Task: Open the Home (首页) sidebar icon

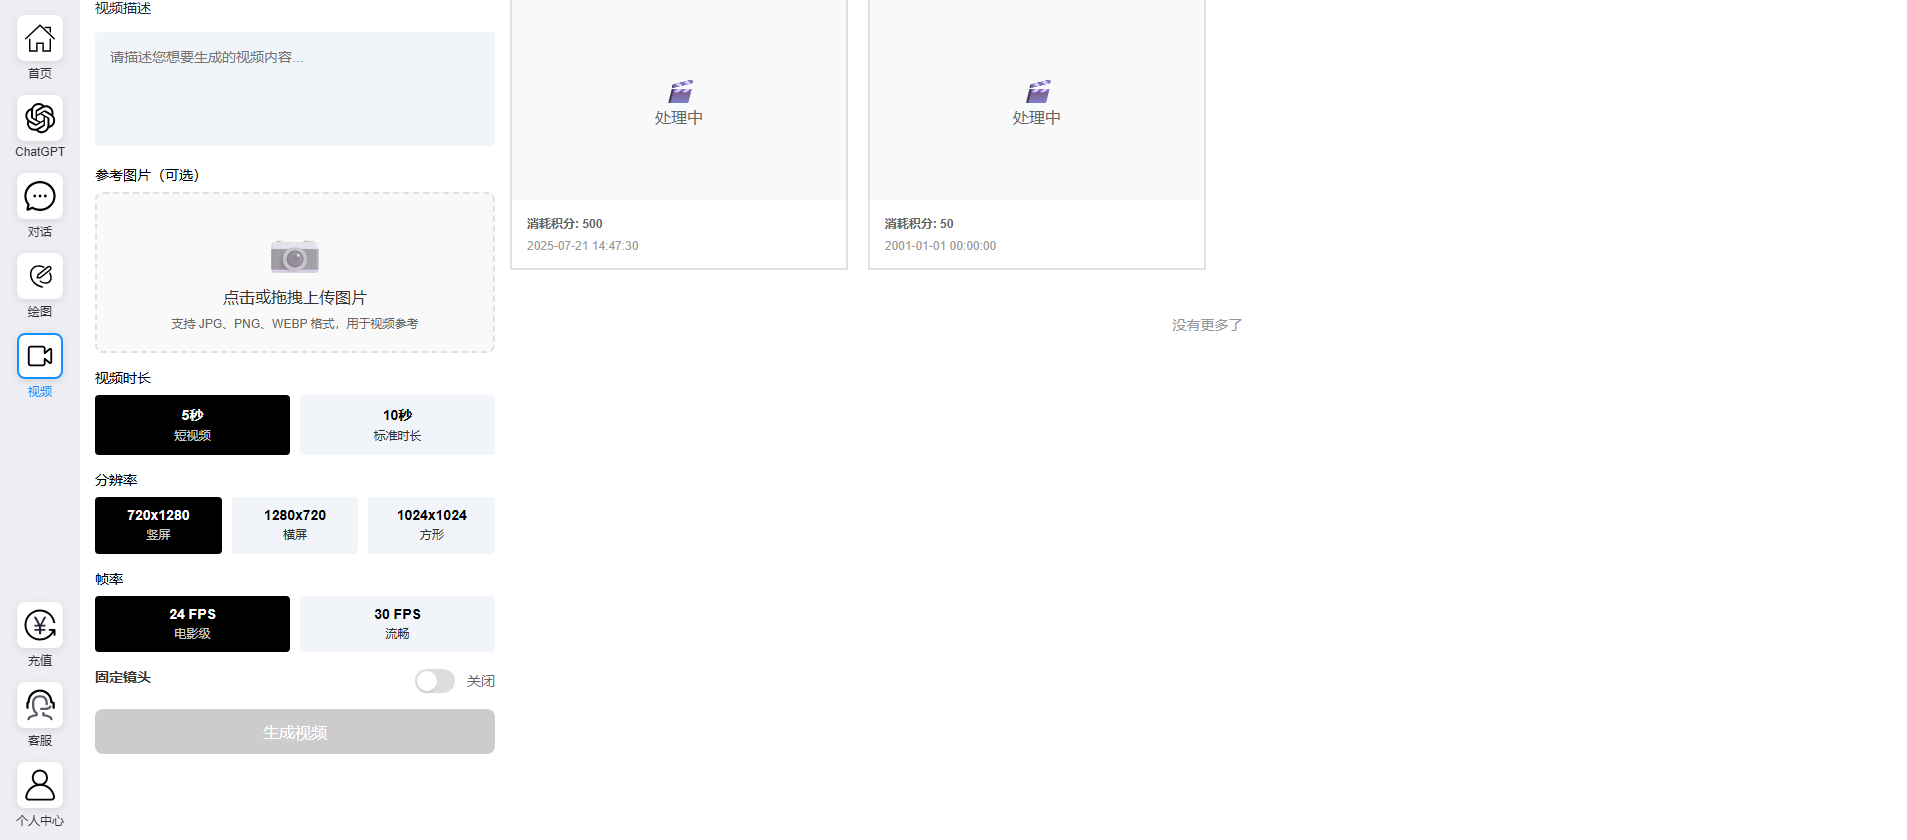Action: click(x=40, y=39)
